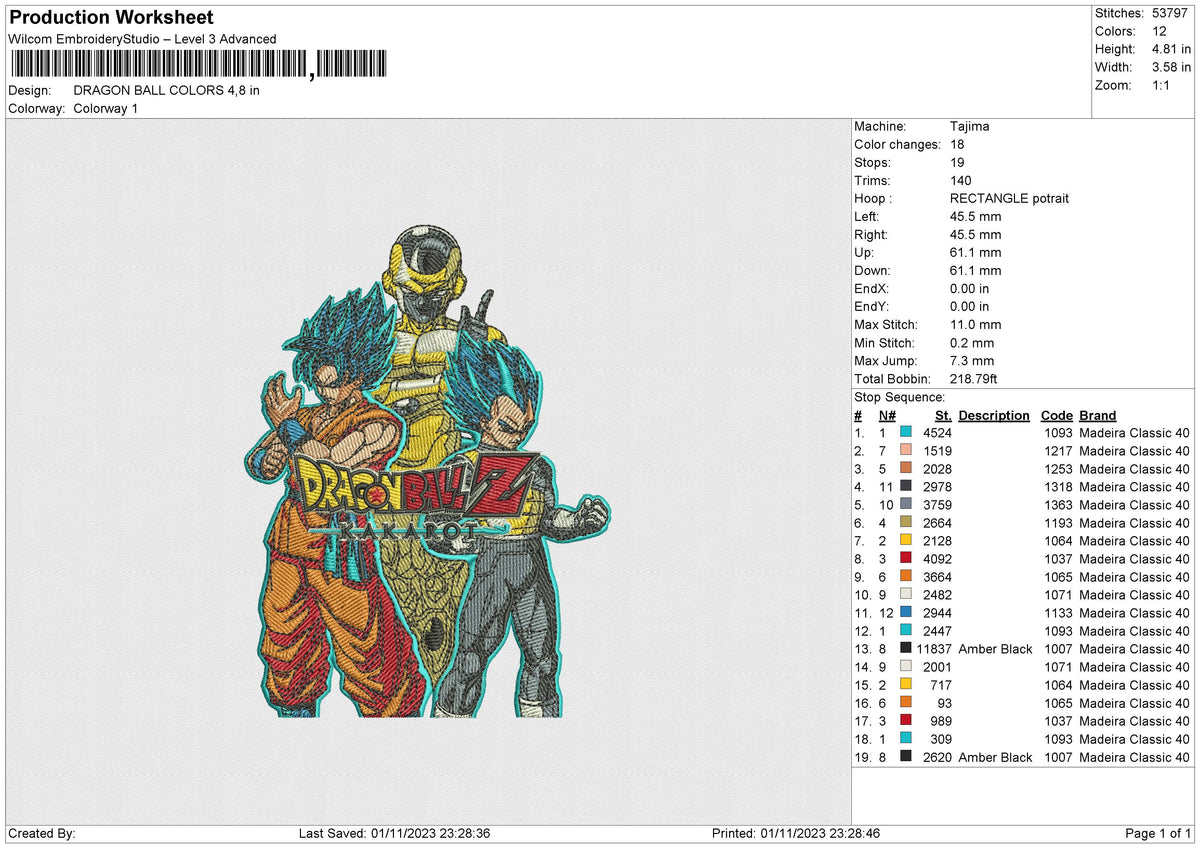Select the Color changes value 18
1200x848 pixels.
point(957,145)
